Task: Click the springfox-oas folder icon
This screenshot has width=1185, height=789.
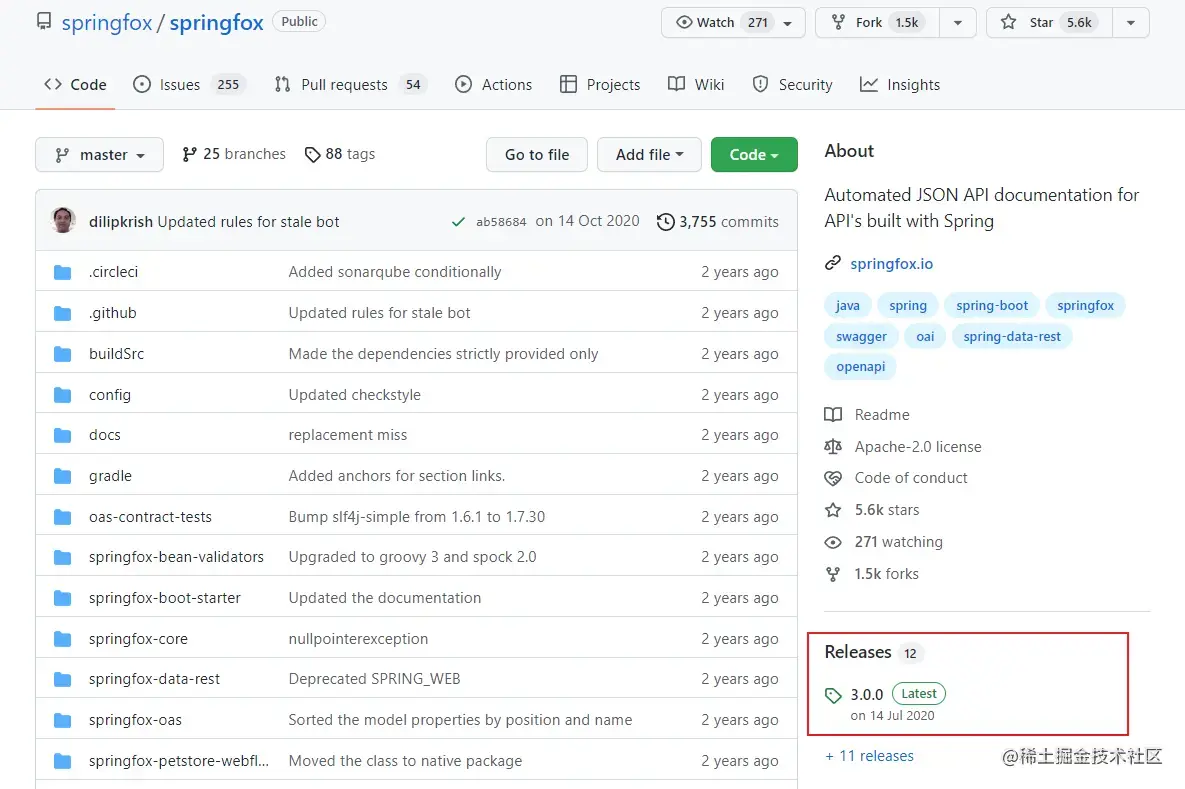Action: click(63, 720)
